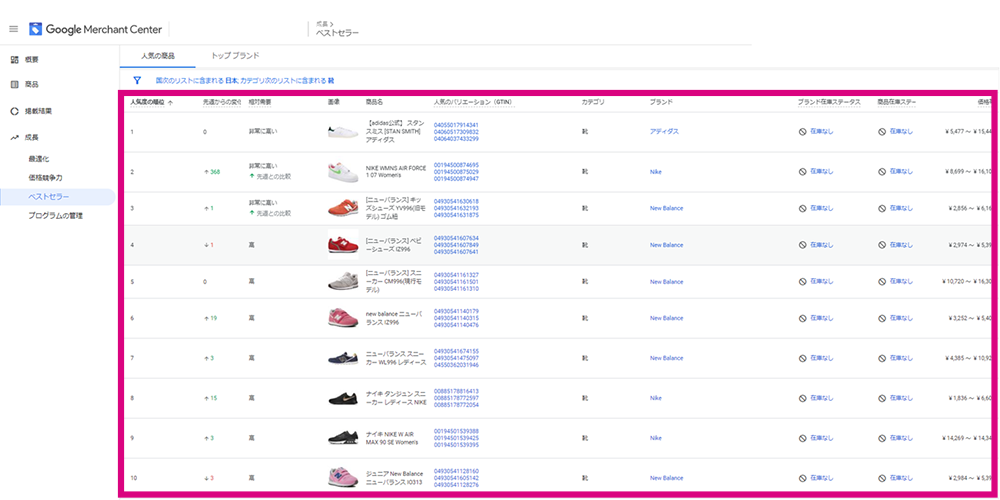Open GTIN link 04055017914341
1000x500 pixels.
(456, 125)
